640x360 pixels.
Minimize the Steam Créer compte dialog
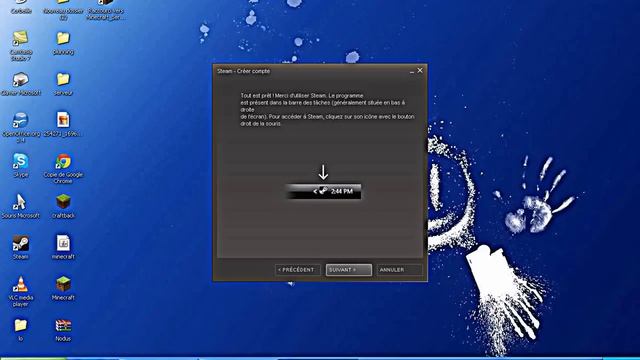[x=411, y=71]
